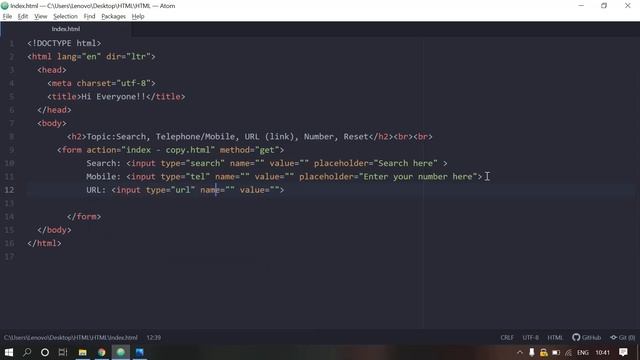Click the lock tray icon

[544, 353]
